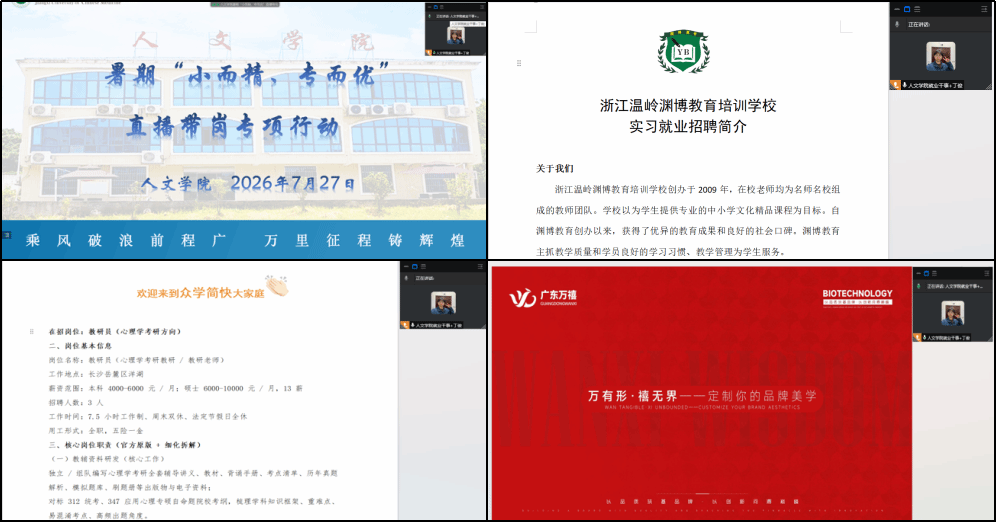
Task: Click 招聘人数:3 人 line
Action: (x=76, y=402)
